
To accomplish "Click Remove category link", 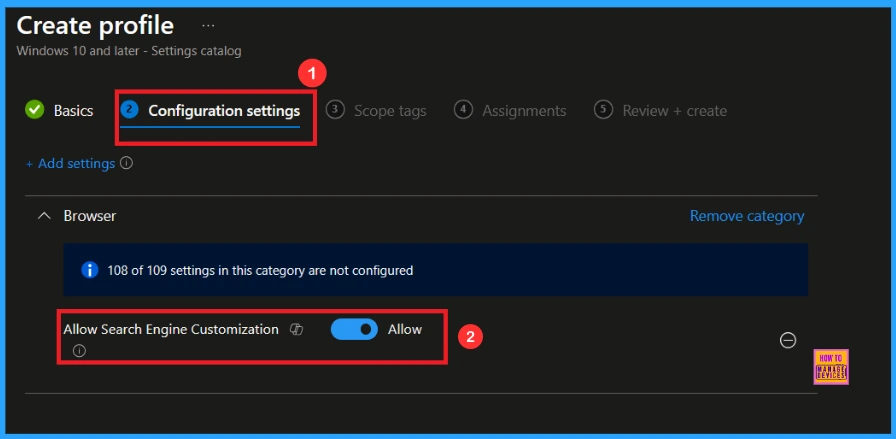I will 747,216.
